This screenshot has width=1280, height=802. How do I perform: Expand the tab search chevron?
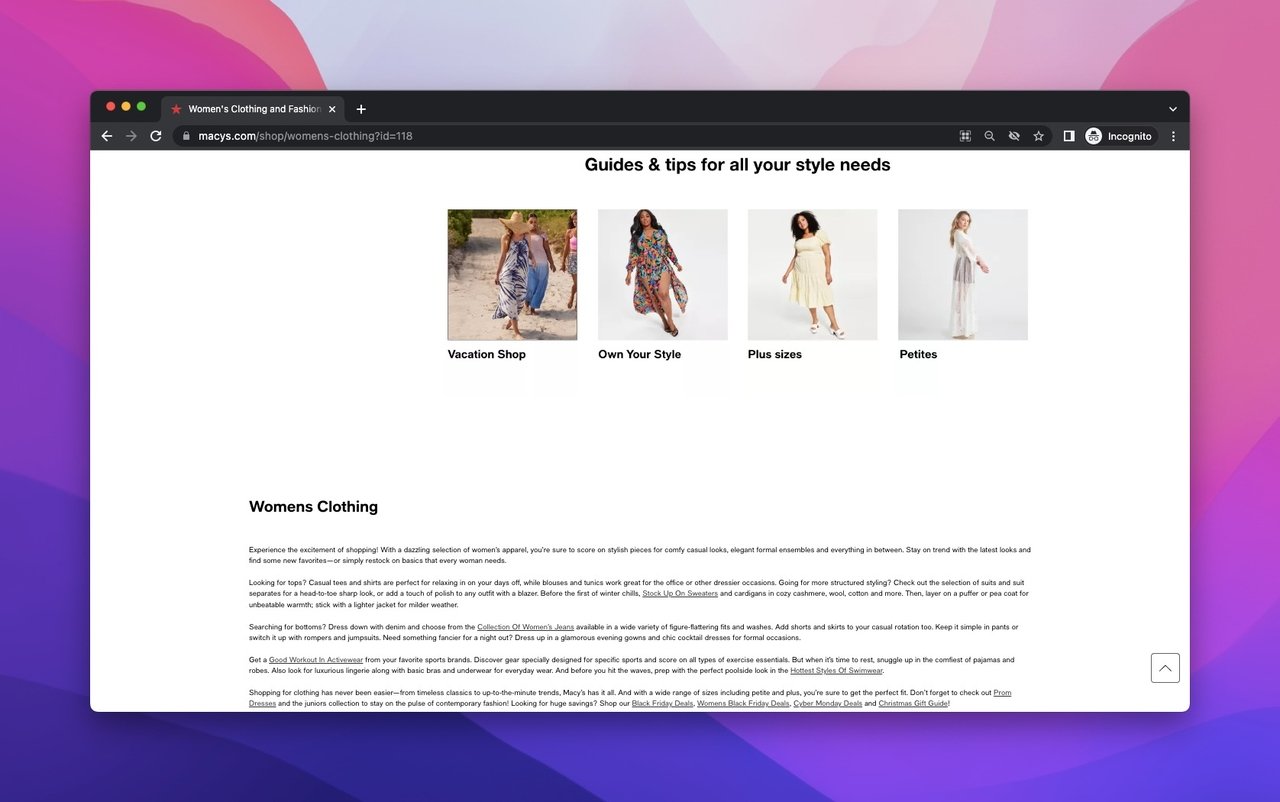point(1173,109)
